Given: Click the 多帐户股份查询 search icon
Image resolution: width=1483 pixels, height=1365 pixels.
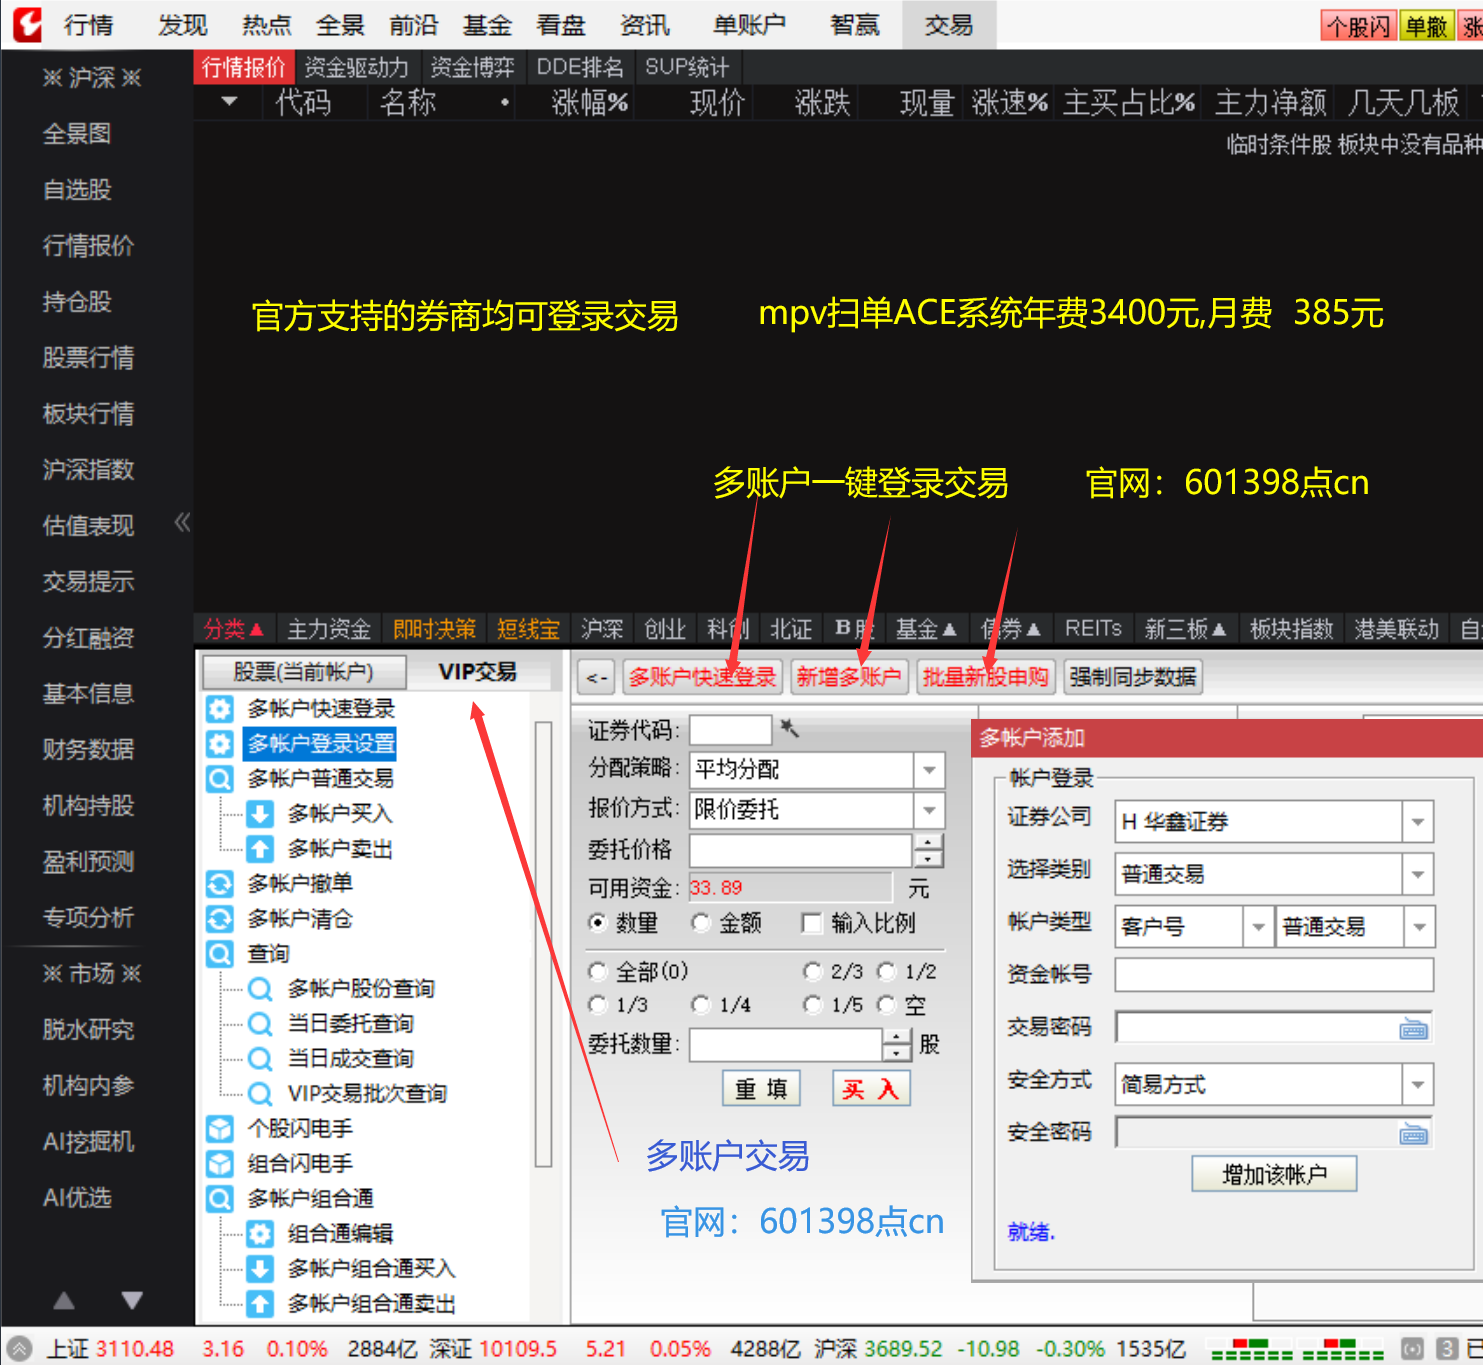Looking at the screenshot, I should tap(260, 989).
